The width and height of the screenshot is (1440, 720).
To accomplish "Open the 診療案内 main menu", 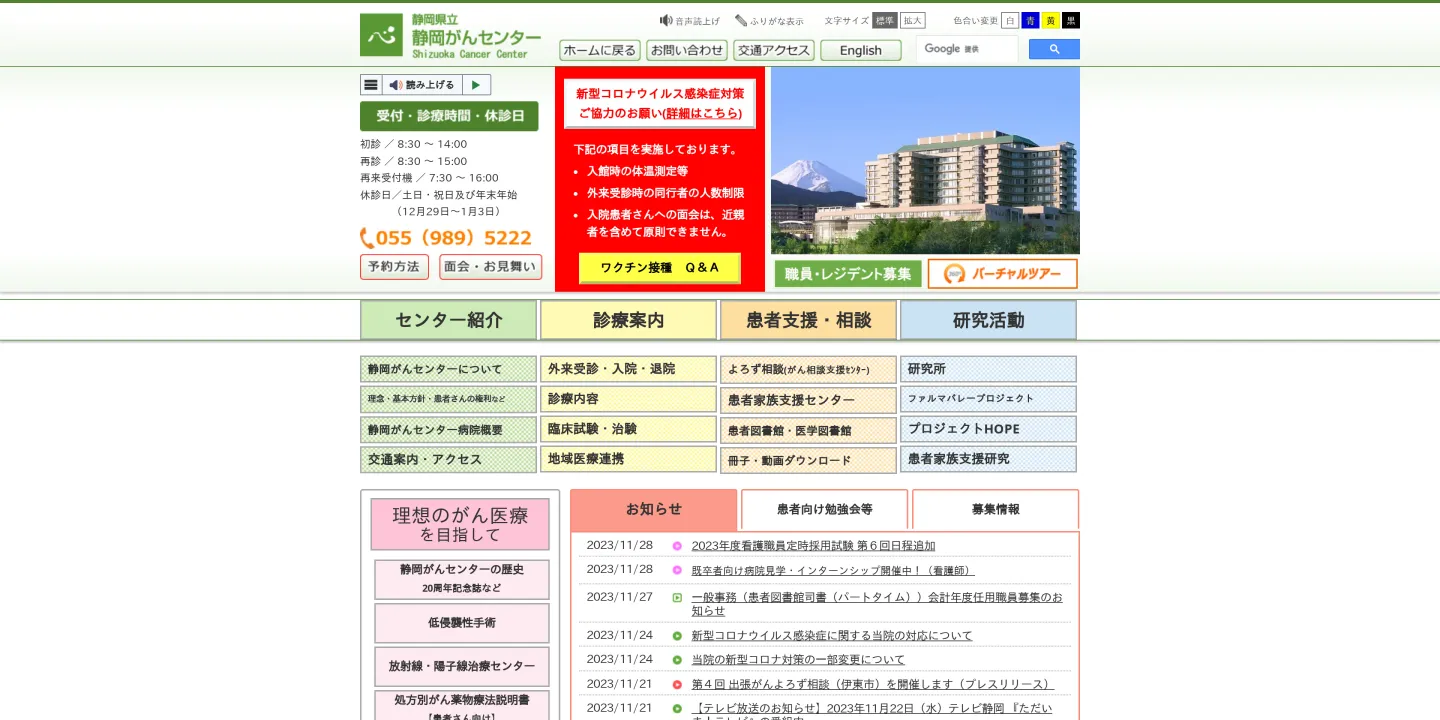I will pyautogui.click(x=629, y=320).
